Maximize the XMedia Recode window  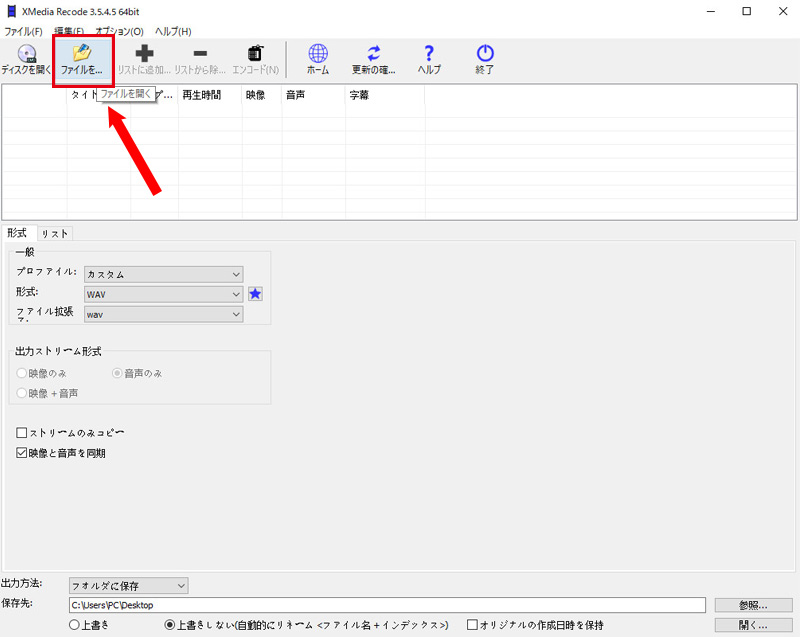pos(746,11)
